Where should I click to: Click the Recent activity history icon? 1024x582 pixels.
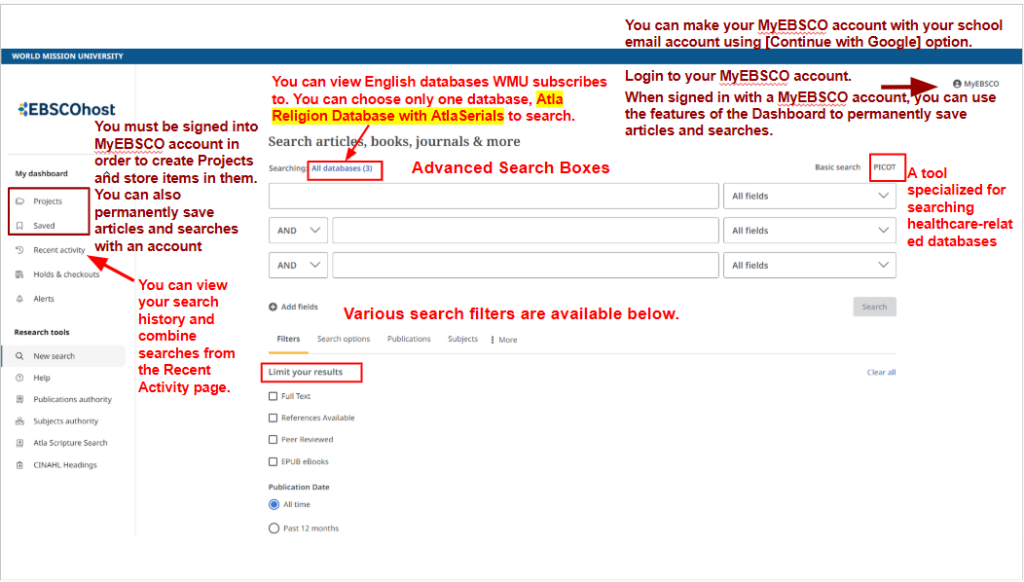point(20,250)
